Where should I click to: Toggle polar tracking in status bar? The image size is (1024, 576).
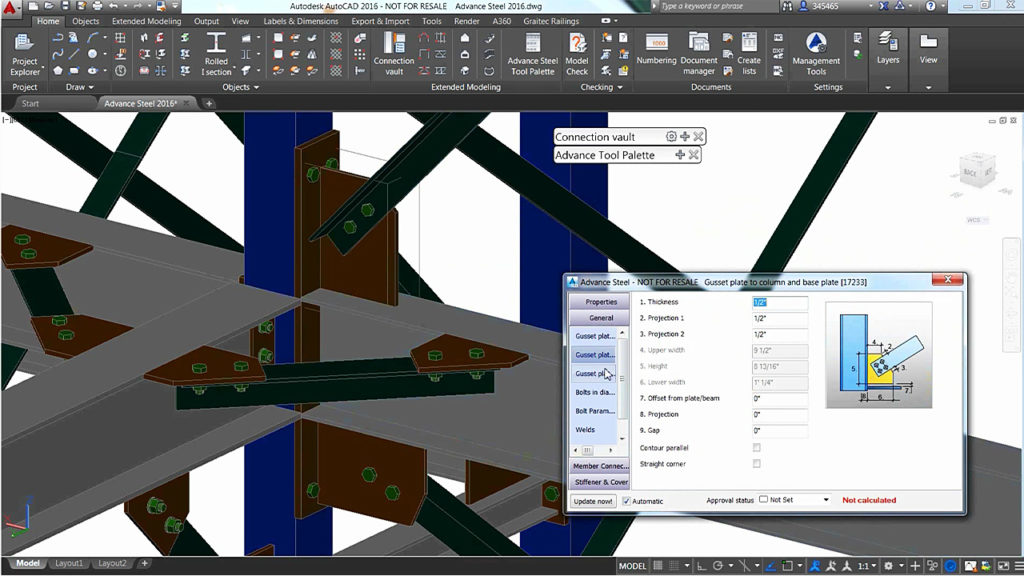click(718, 566)
